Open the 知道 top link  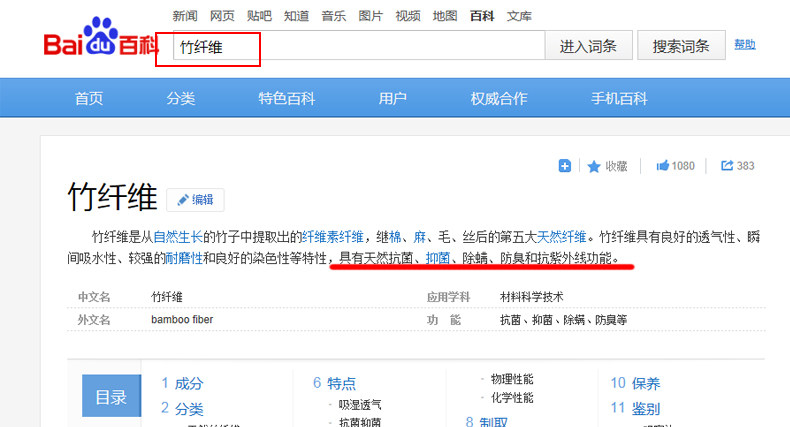296,16
